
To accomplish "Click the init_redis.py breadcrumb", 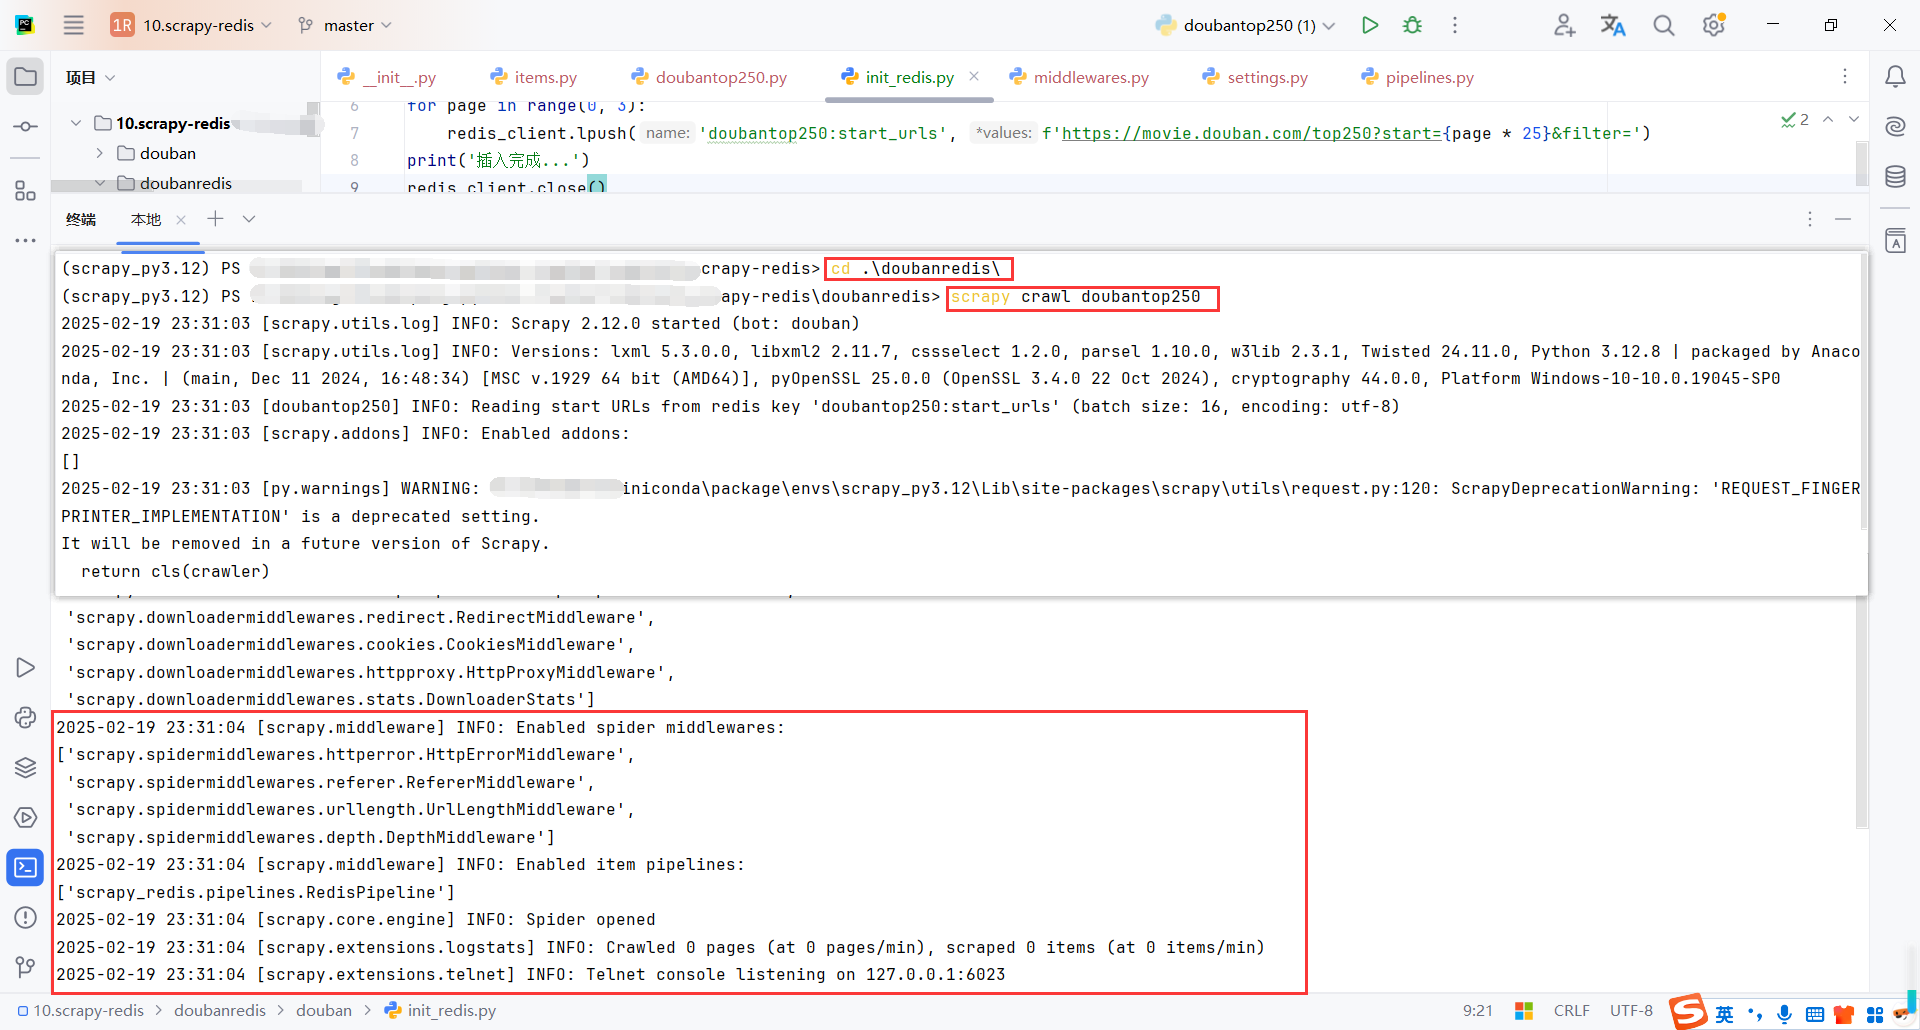I will pos(441,1010).
